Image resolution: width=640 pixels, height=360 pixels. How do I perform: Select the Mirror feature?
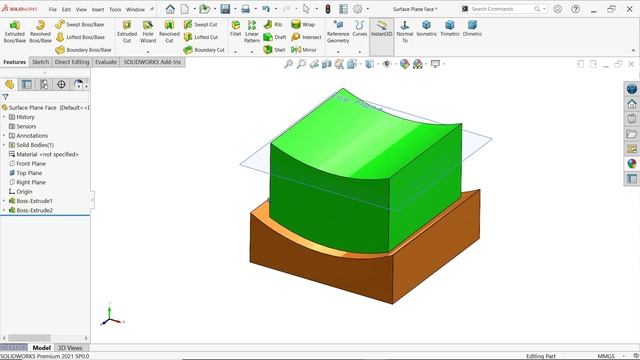coord(304,50)
